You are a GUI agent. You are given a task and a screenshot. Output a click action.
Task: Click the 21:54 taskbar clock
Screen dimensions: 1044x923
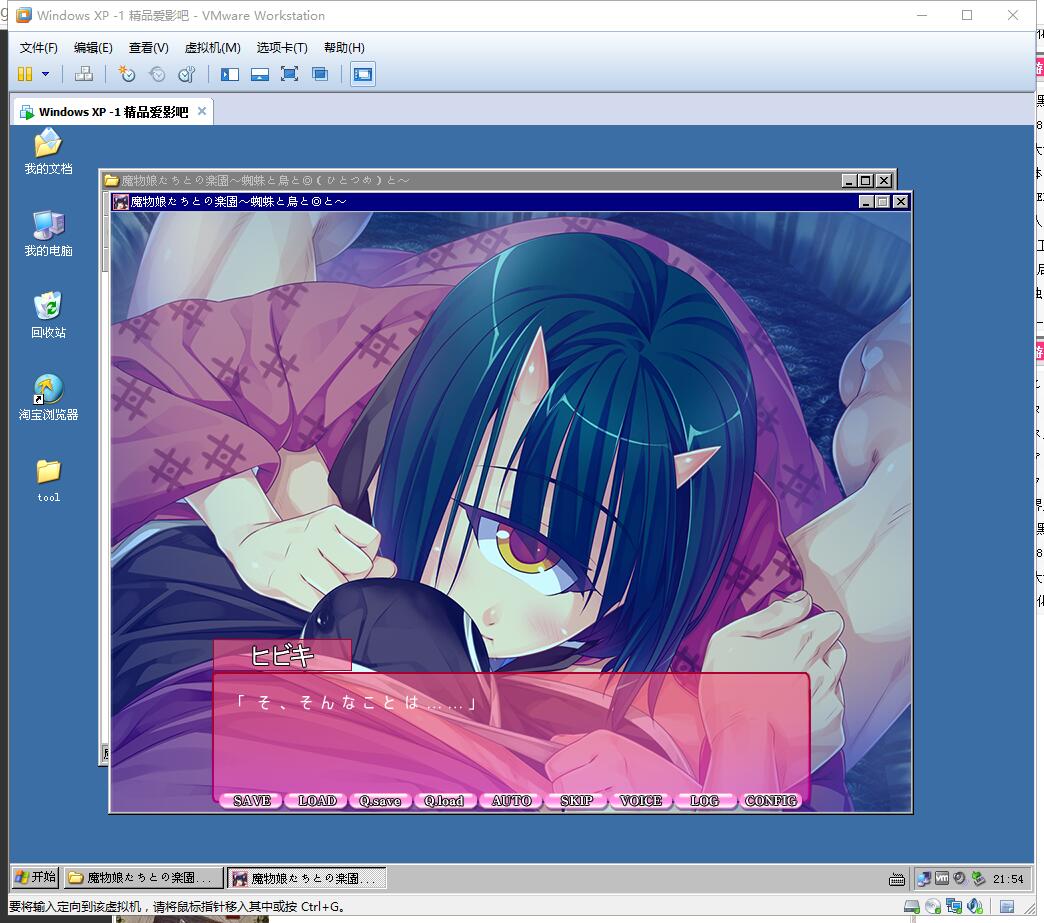(x=1008, y=879)
